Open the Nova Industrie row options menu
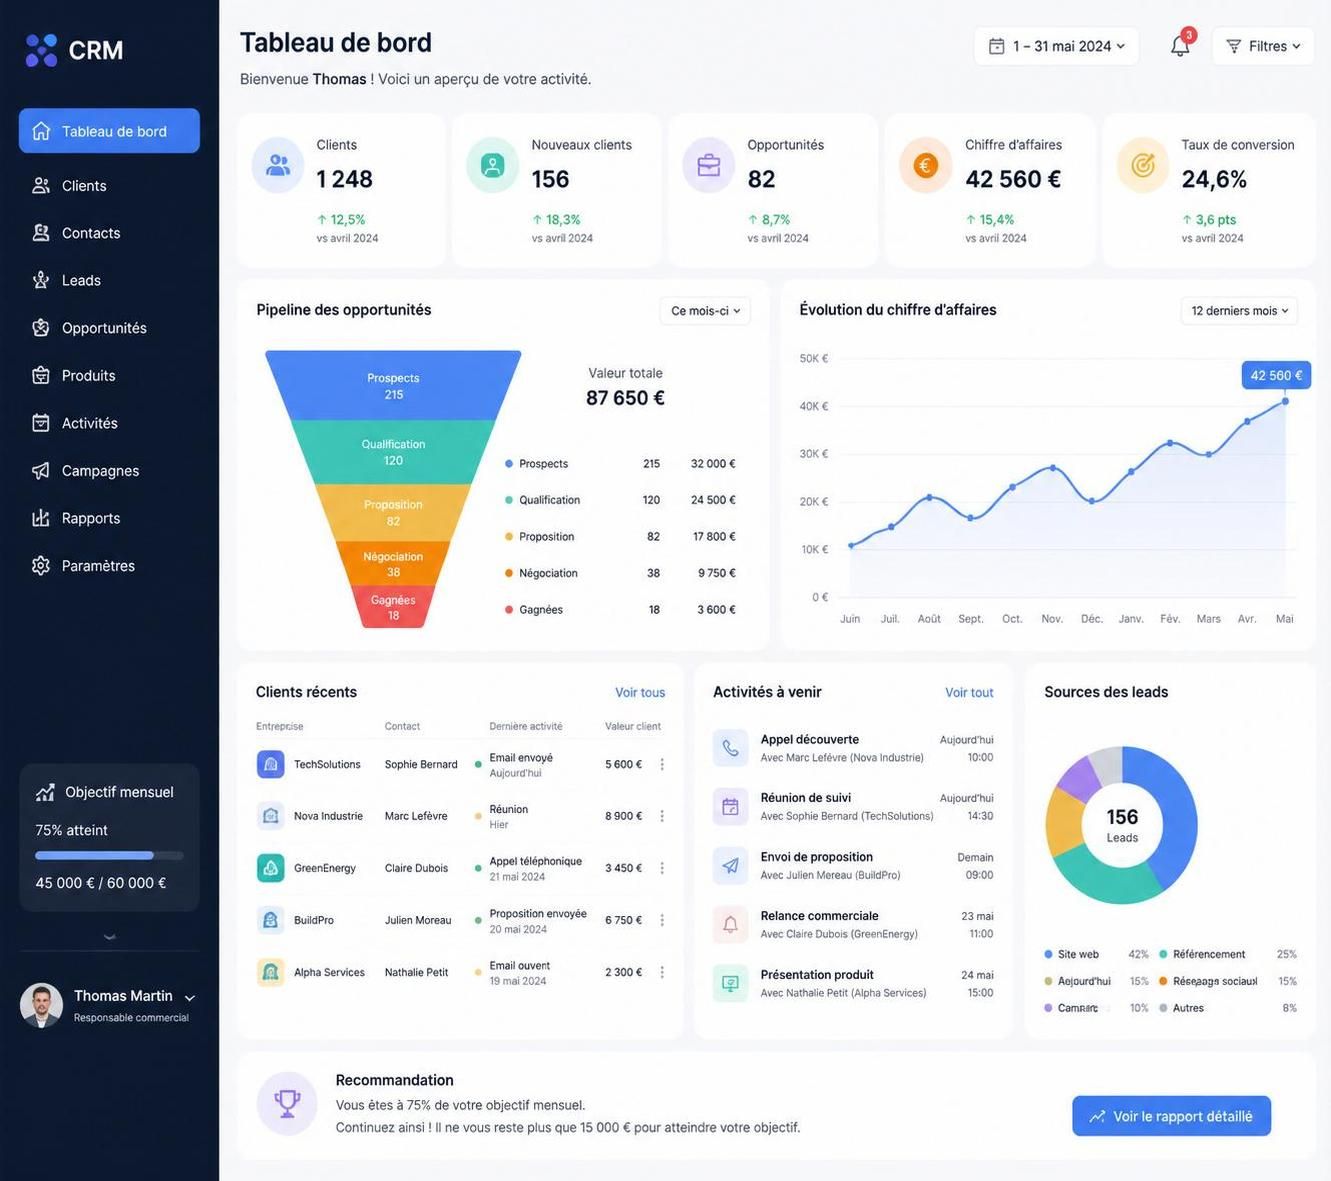Viewport: 1331px width, 1181px height. (x=662, y=816)
